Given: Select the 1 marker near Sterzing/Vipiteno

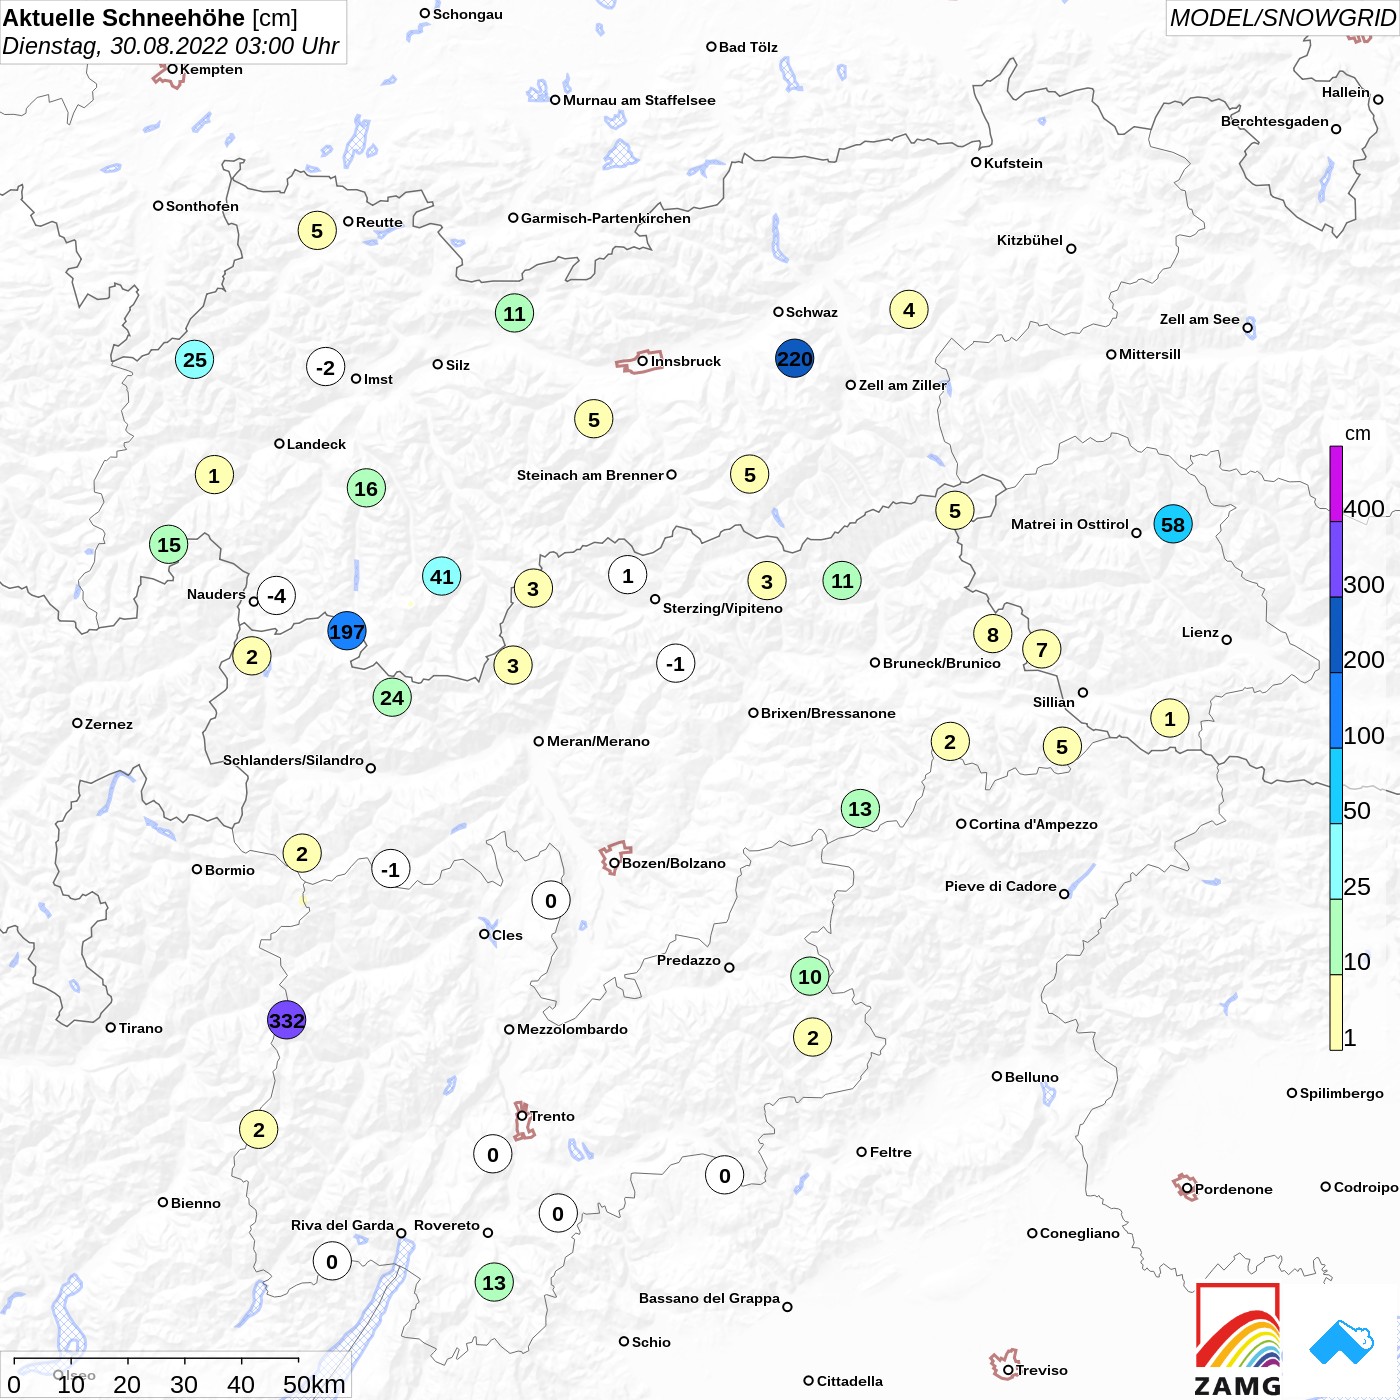Looking at the screenshot, I should 628,575.
